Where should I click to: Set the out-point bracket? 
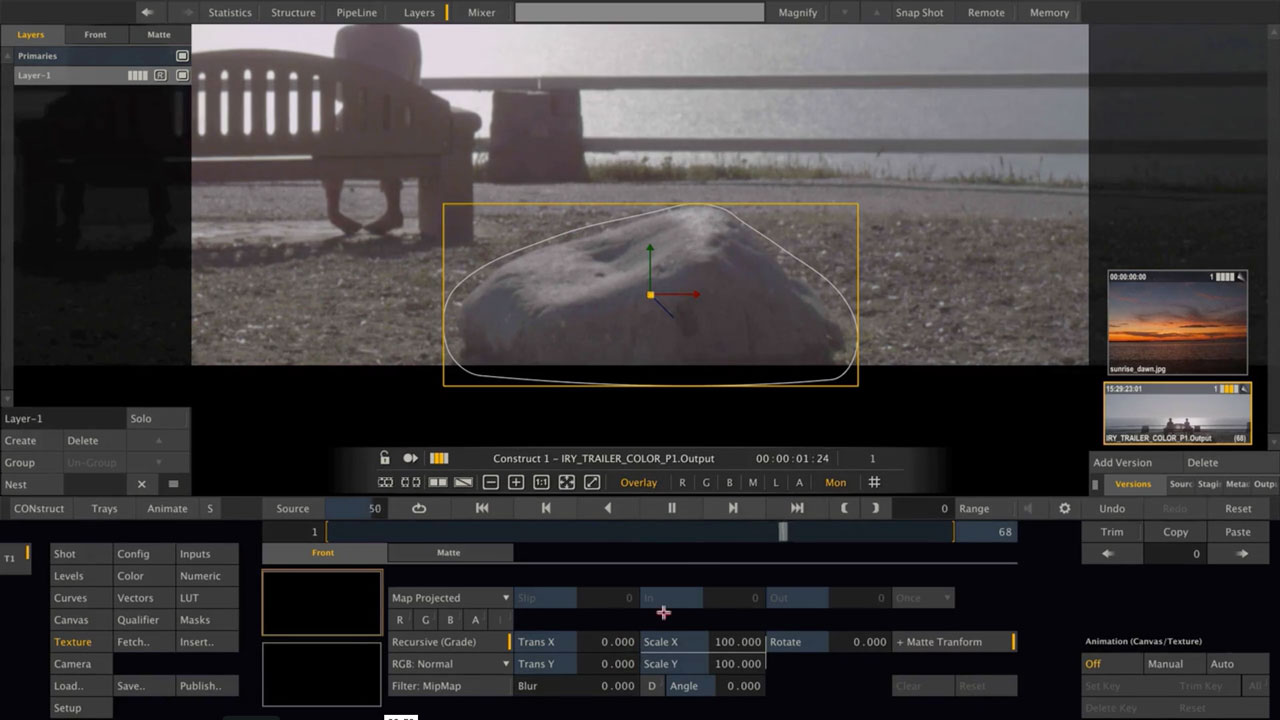pos(875,508)
